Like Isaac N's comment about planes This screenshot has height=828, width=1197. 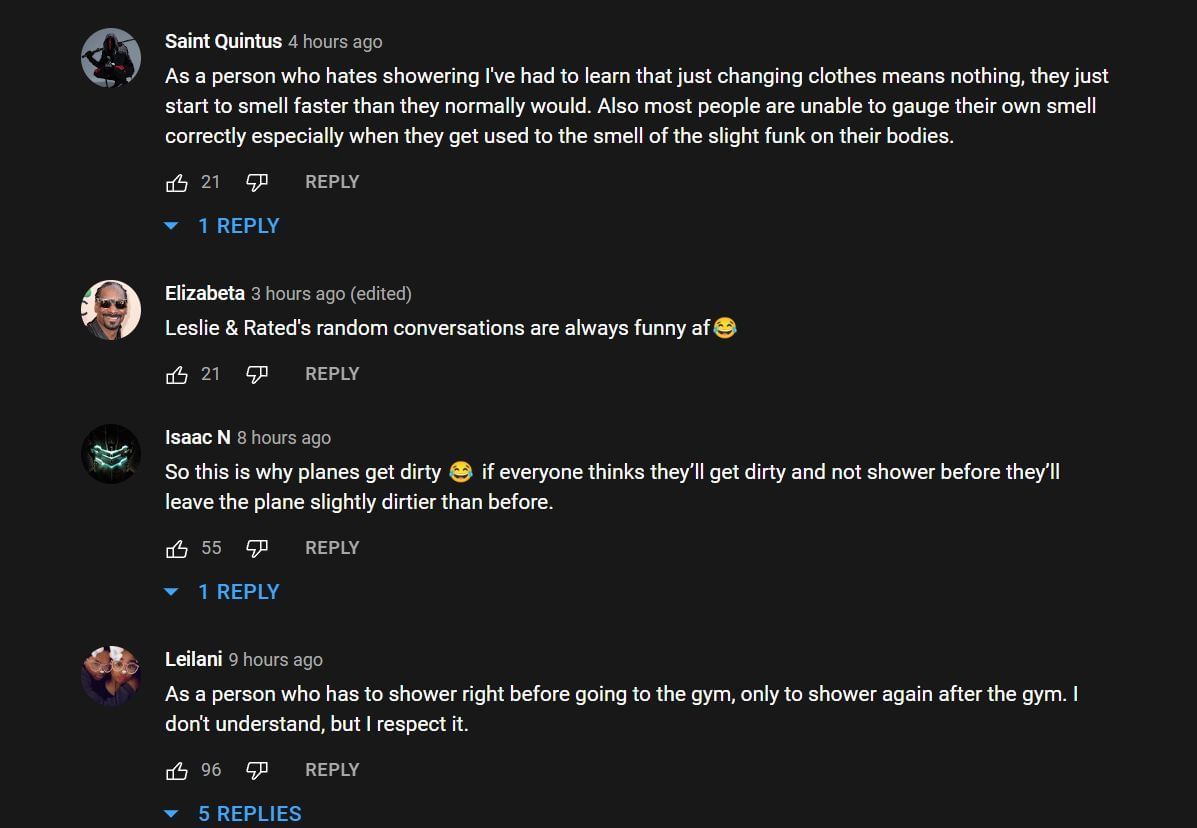(x=177, y=548)
